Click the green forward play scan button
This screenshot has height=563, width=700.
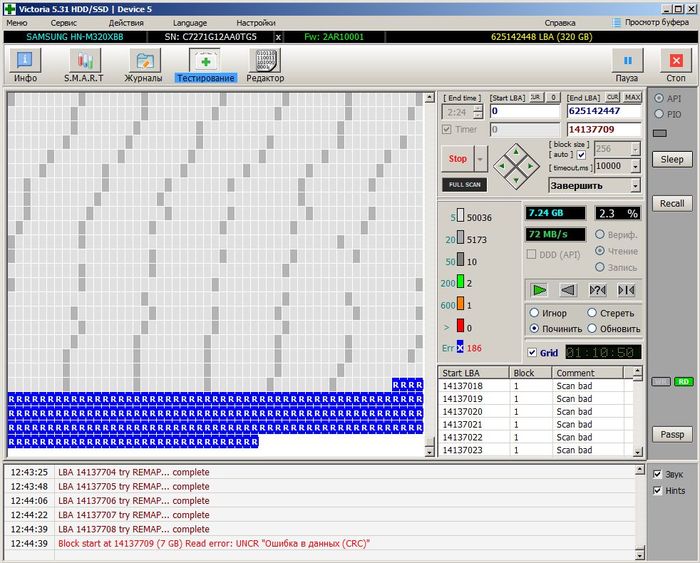tap(540, 290)
